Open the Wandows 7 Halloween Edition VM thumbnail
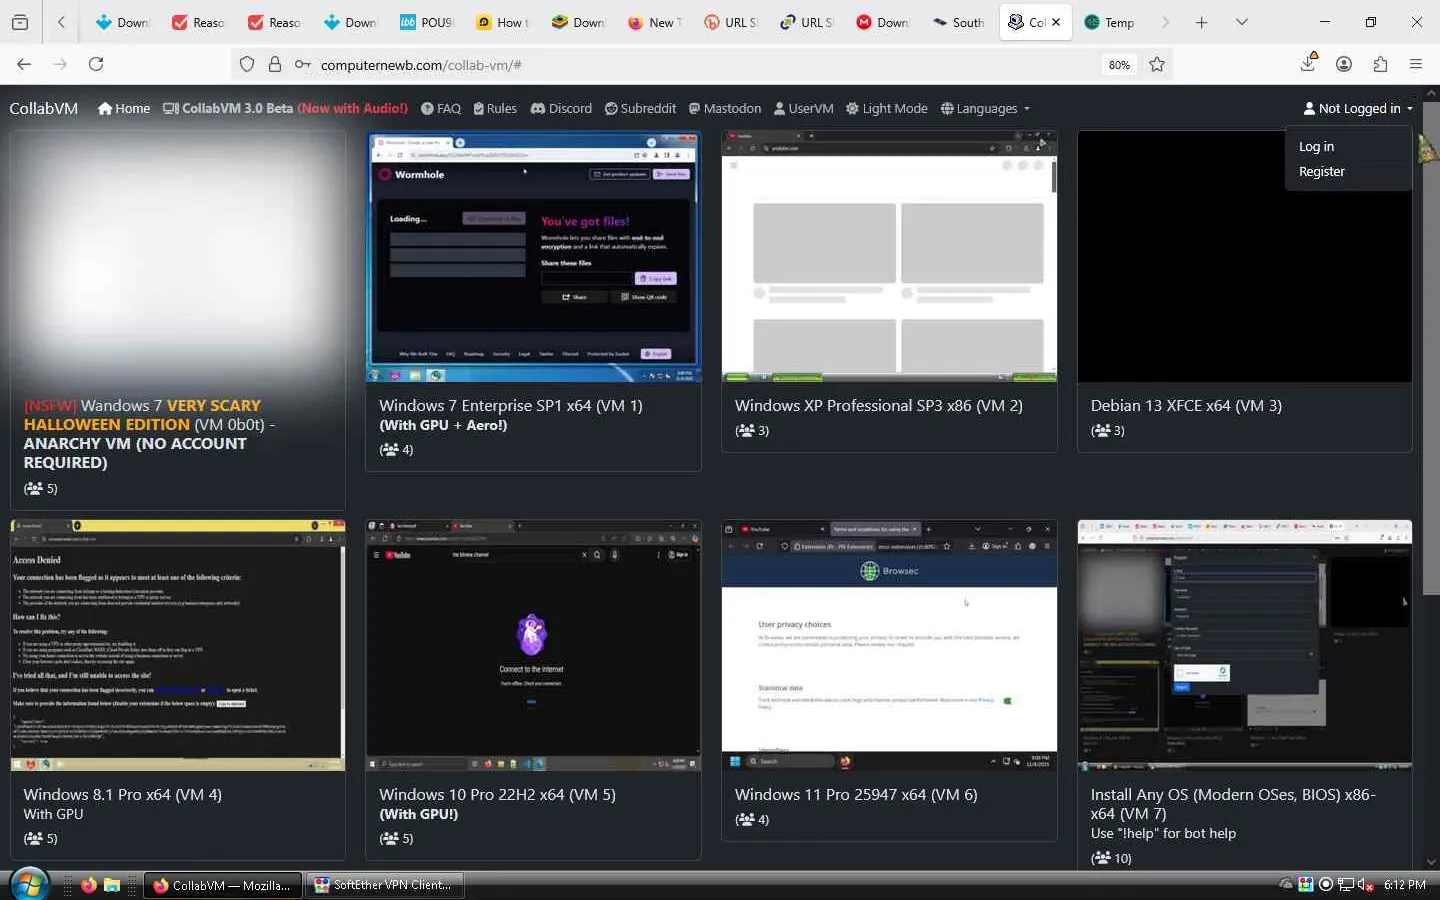The width and height of the screenshot is (1440, 900). [178, 256]
